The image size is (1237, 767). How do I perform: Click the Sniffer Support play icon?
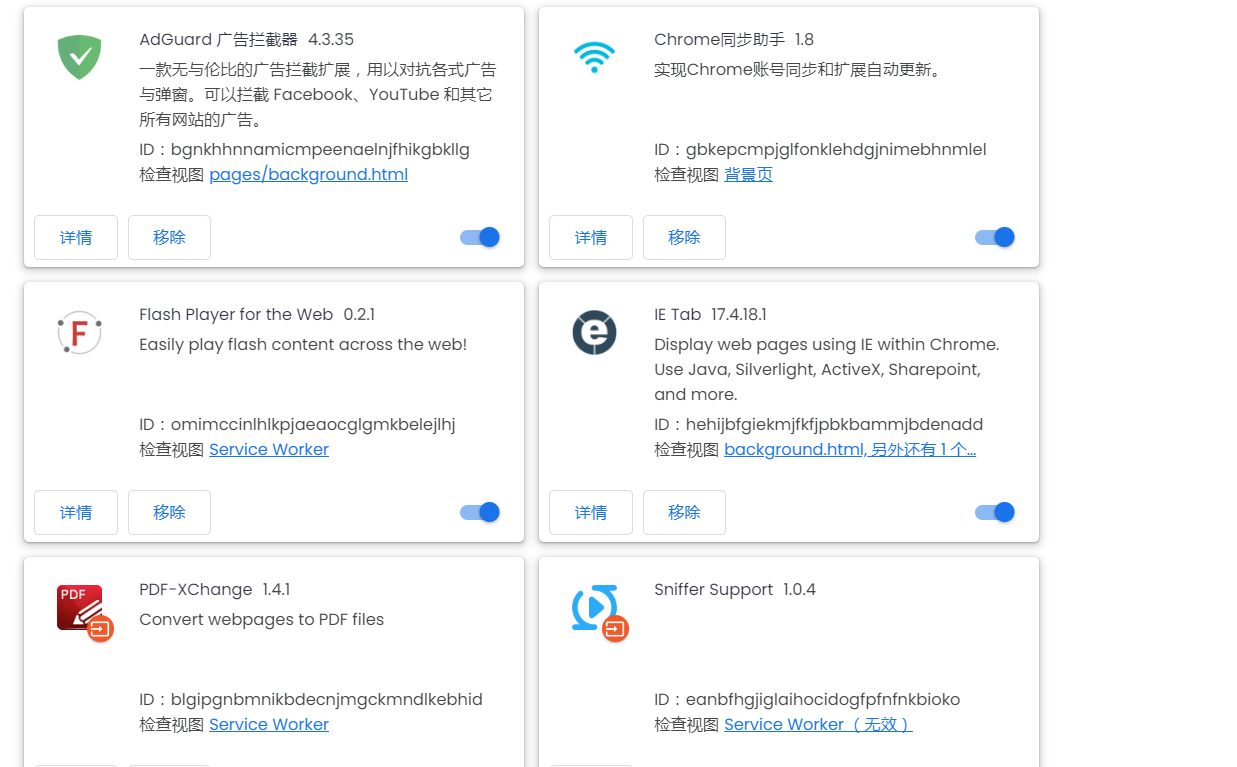tap(594, 607)
